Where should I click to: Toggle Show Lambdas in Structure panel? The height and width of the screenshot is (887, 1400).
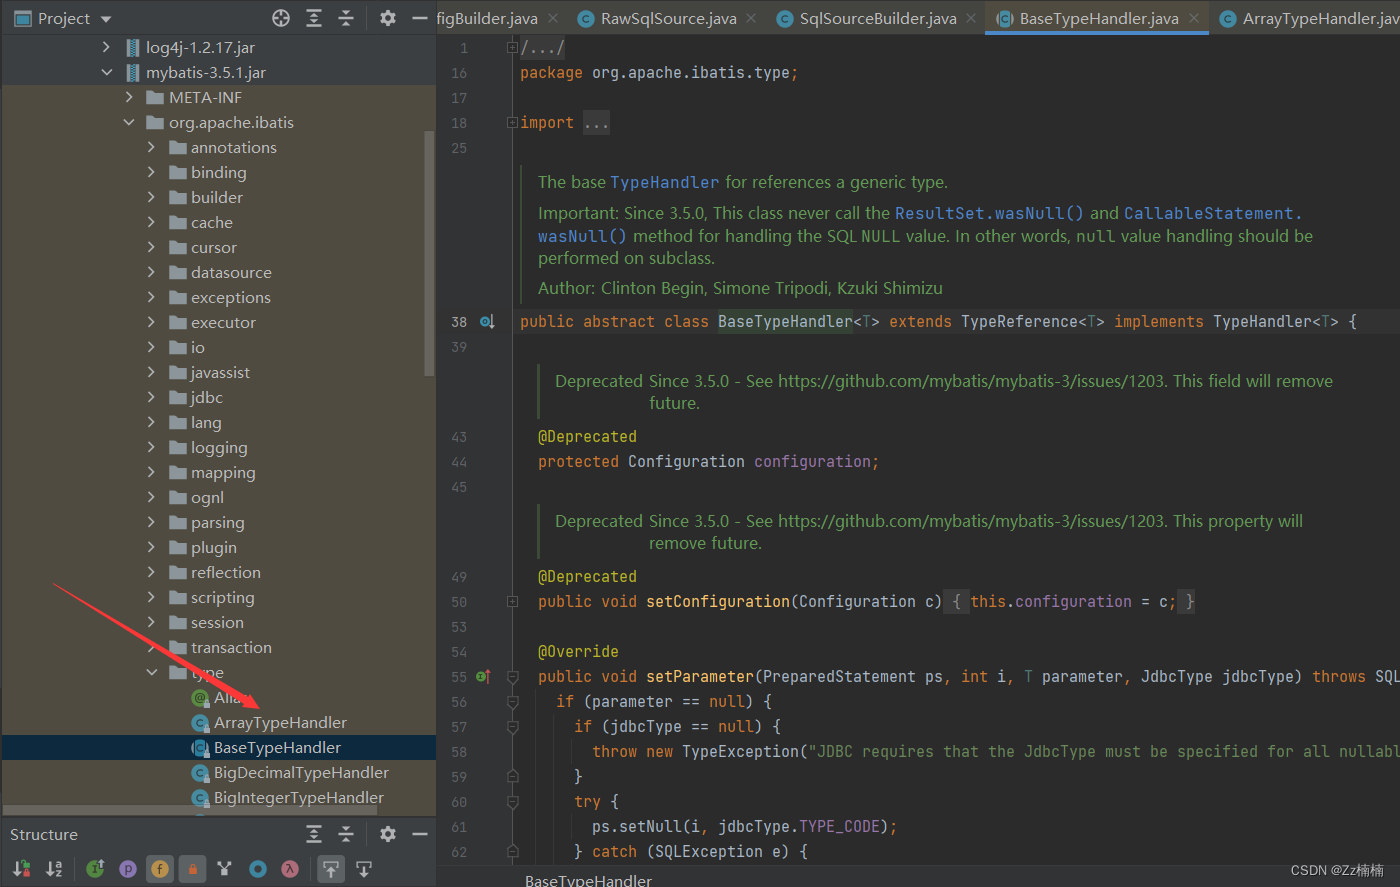(290, 869)
